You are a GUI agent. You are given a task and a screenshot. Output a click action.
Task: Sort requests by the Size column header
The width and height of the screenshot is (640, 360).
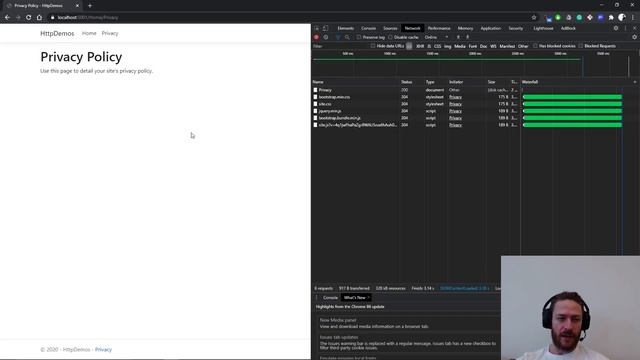[x=491, y=82]
